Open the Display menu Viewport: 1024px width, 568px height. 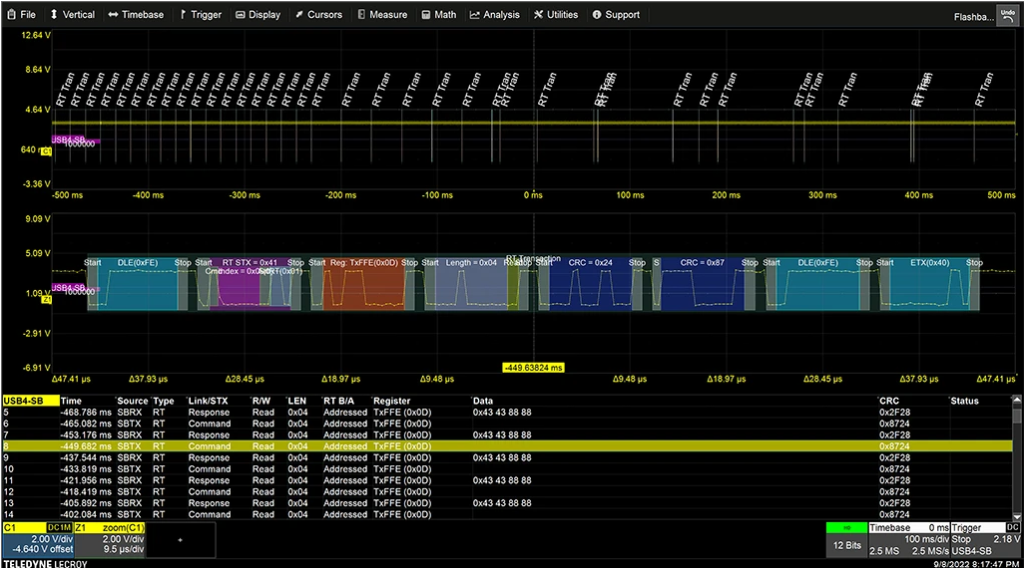coord(258,14)
